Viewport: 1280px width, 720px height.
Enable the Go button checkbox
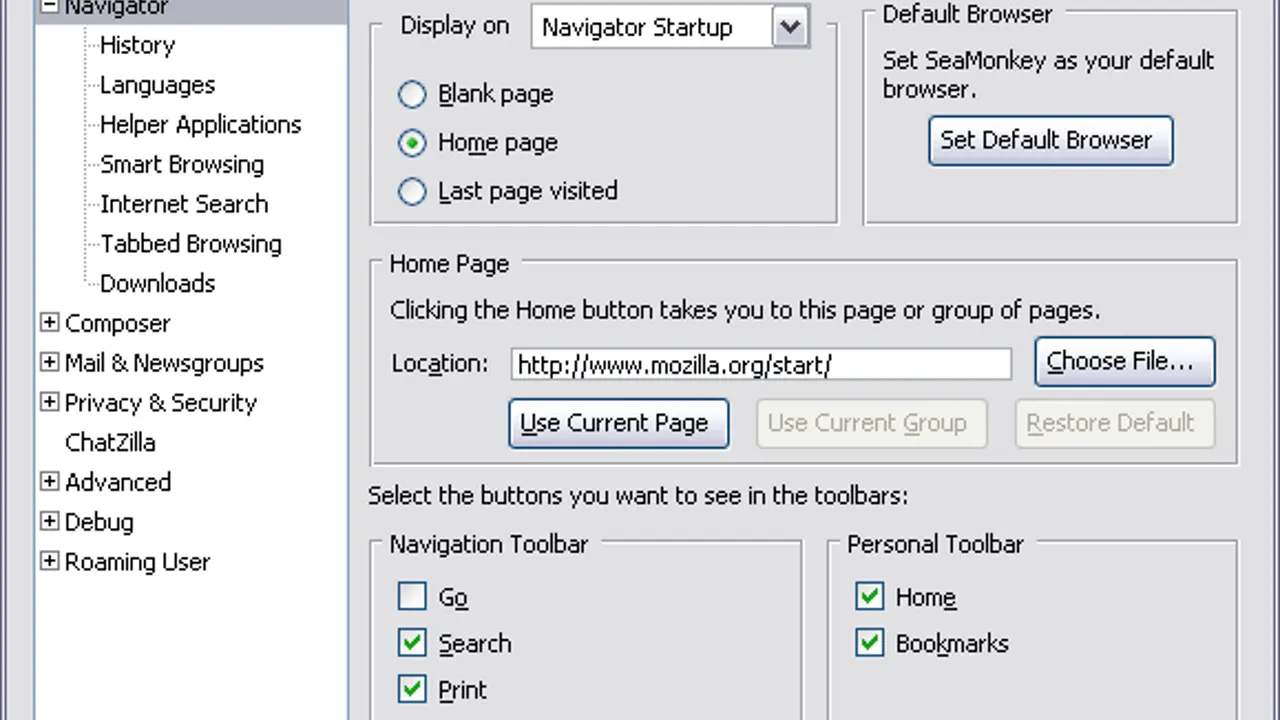[x=412, y=597]
